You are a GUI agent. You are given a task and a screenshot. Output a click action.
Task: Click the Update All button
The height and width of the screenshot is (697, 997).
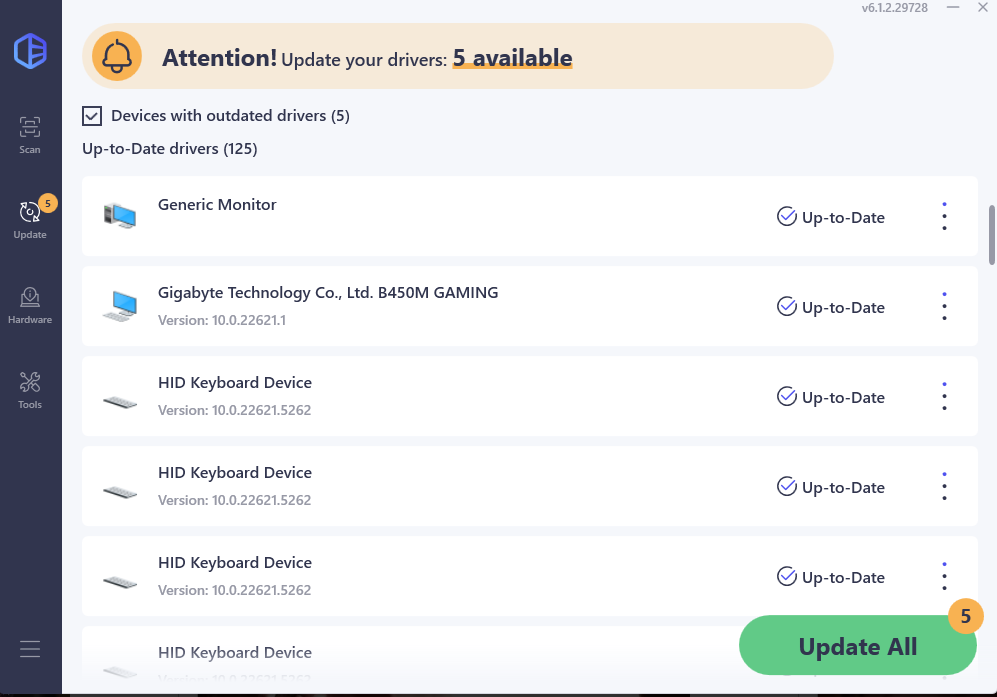pyautogui.click(x=857, y=645)
